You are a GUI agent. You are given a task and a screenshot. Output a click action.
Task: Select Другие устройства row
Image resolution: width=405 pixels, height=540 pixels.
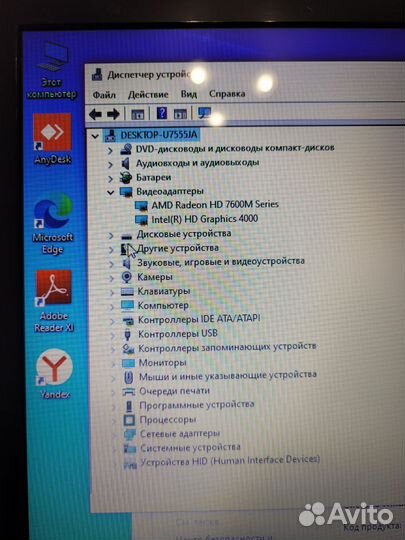point(177,248)
